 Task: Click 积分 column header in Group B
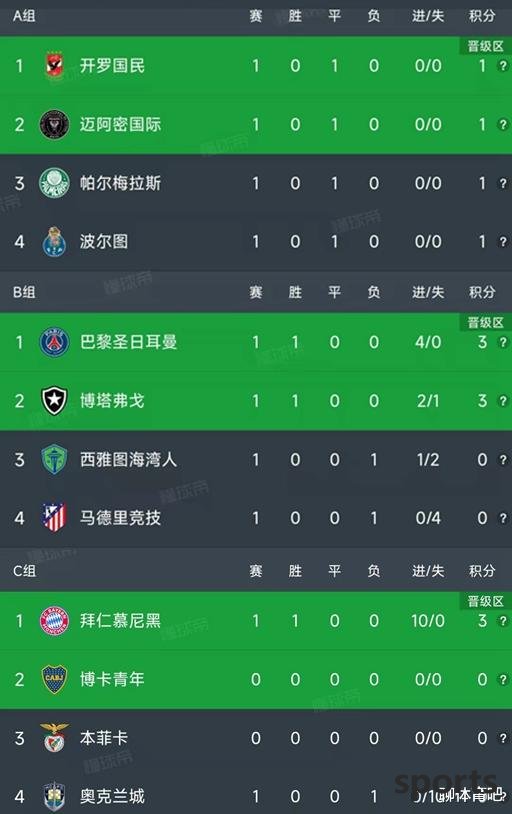(482, 292)
